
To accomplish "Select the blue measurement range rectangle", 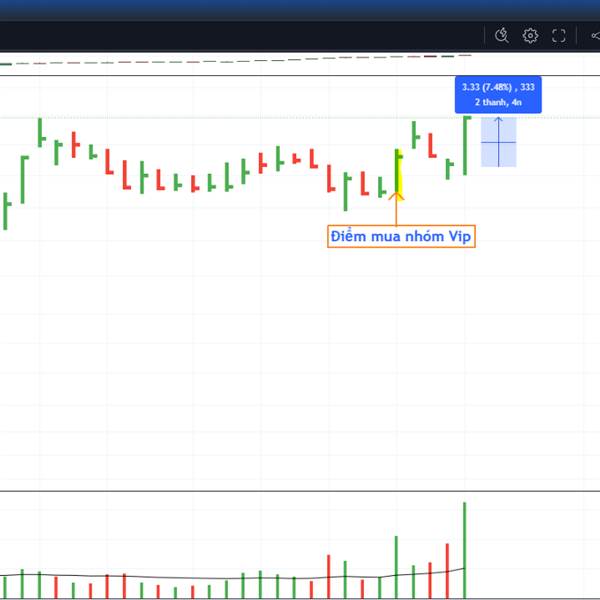I will coord(498,142).
